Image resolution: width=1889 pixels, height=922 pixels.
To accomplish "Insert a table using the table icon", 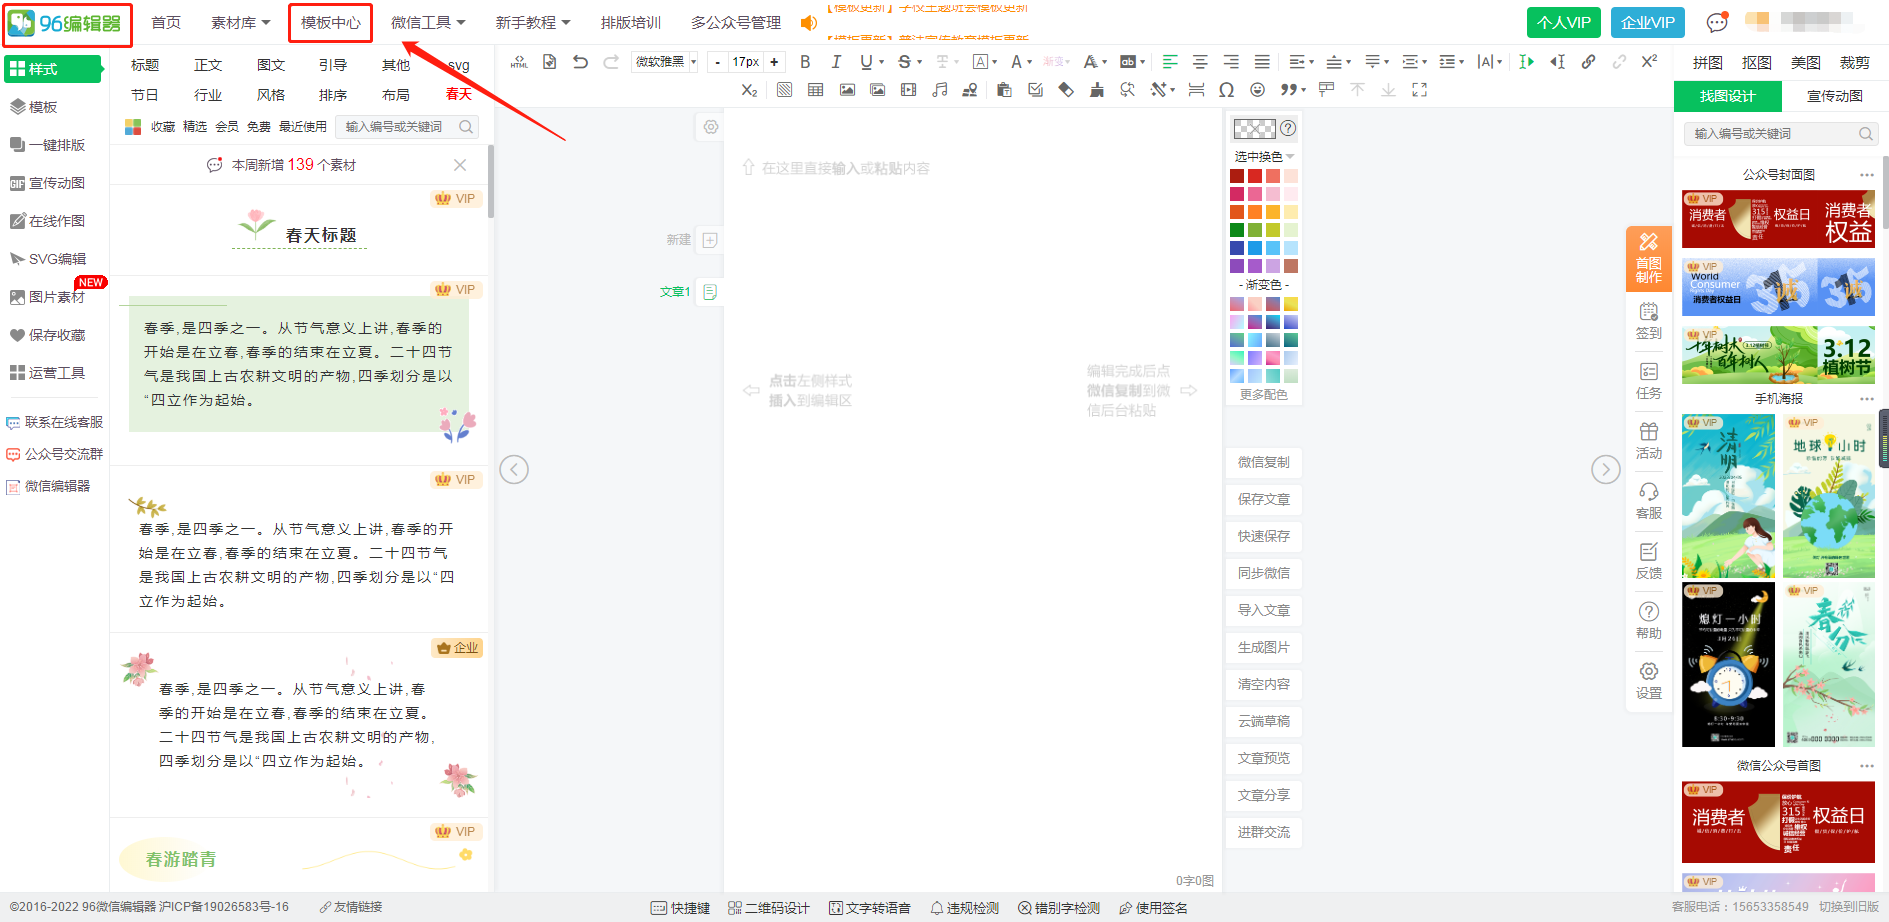I will coord(815,90).
